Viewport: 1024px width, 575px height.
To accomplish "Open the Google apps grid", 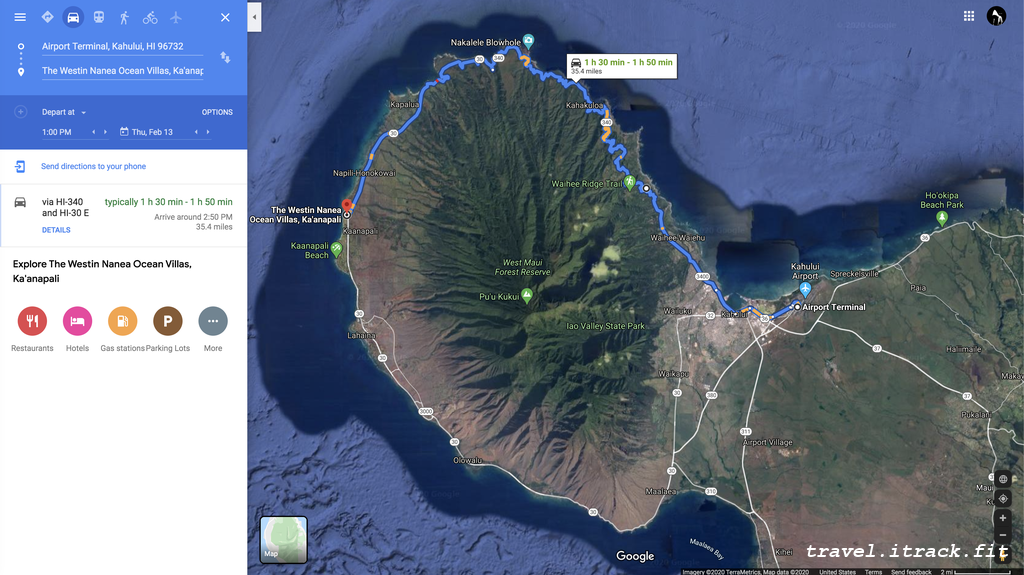I will coord(969,16).
